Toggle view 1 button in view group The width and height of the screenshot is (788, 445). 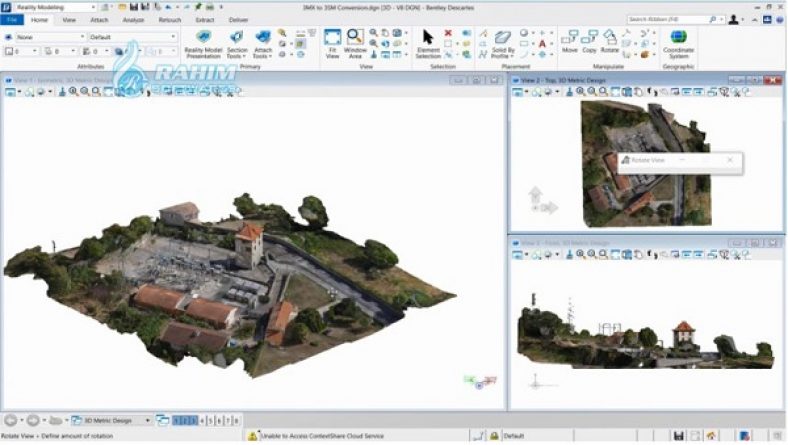click(178, 421)
